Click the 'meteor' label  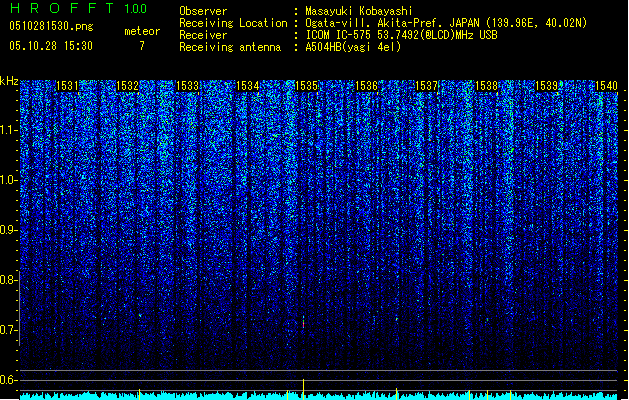click(142, 31)
